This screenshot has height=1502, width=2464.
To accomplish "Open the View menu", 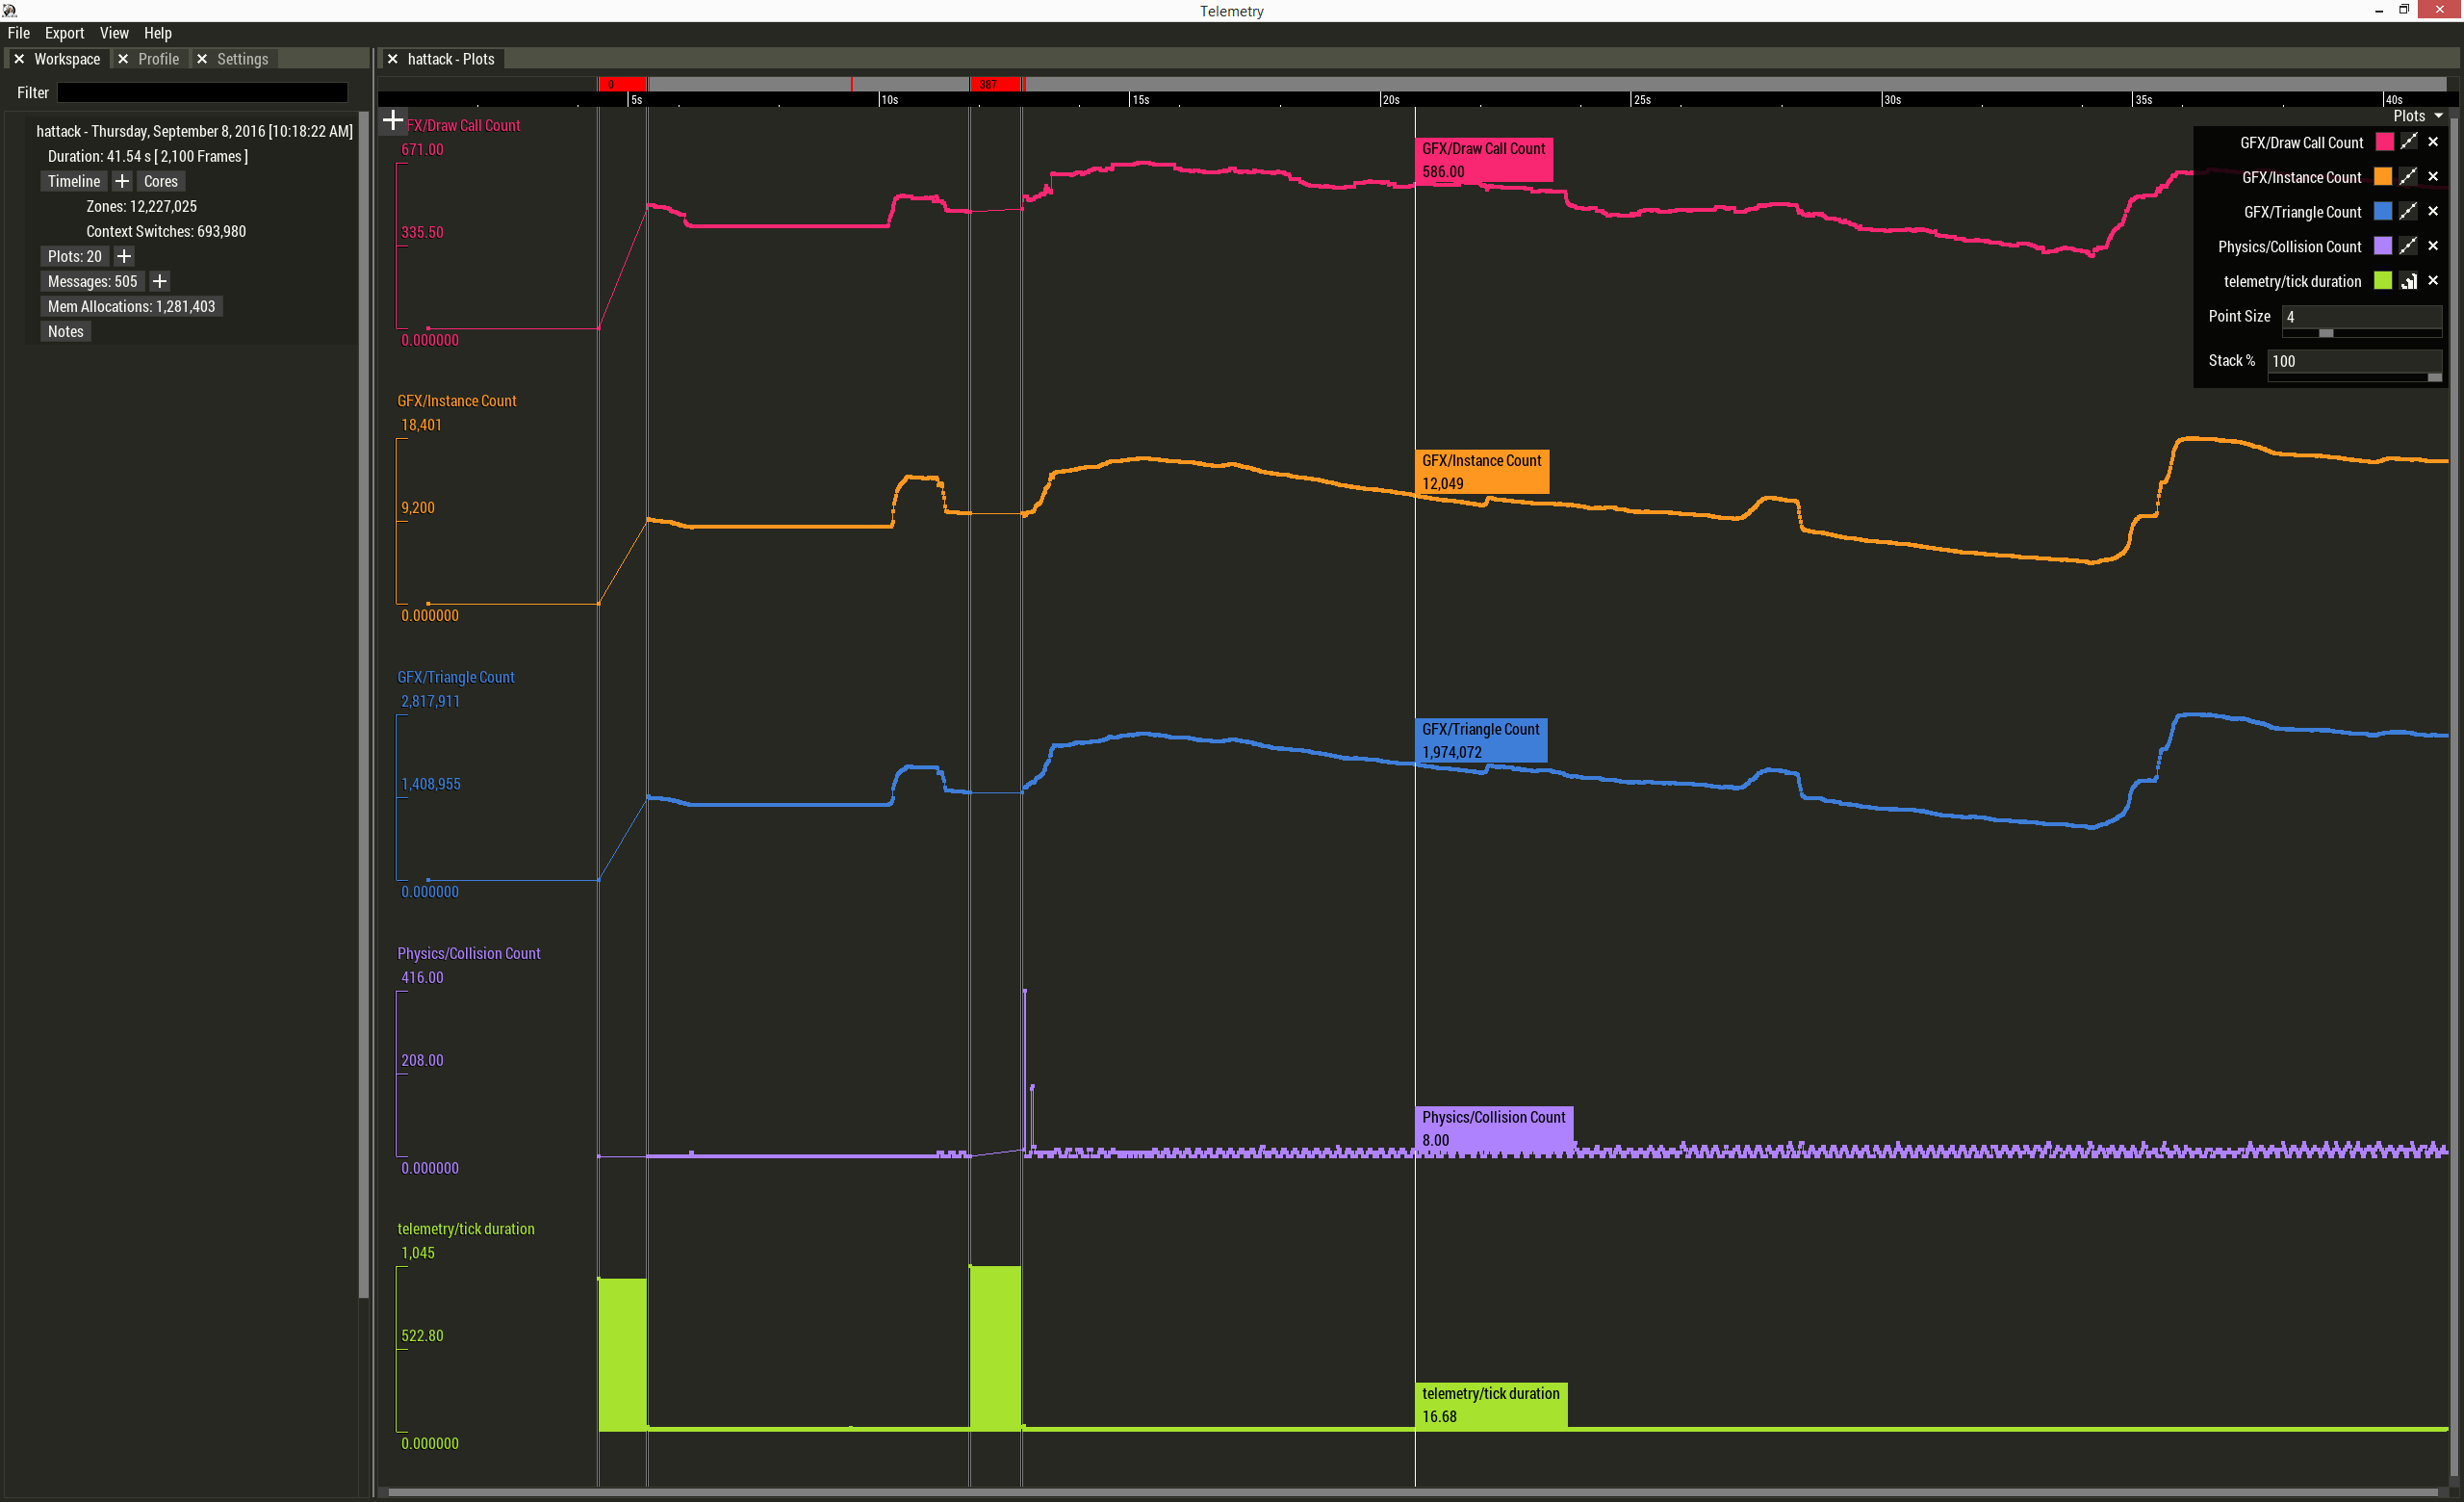I will 114,33.
